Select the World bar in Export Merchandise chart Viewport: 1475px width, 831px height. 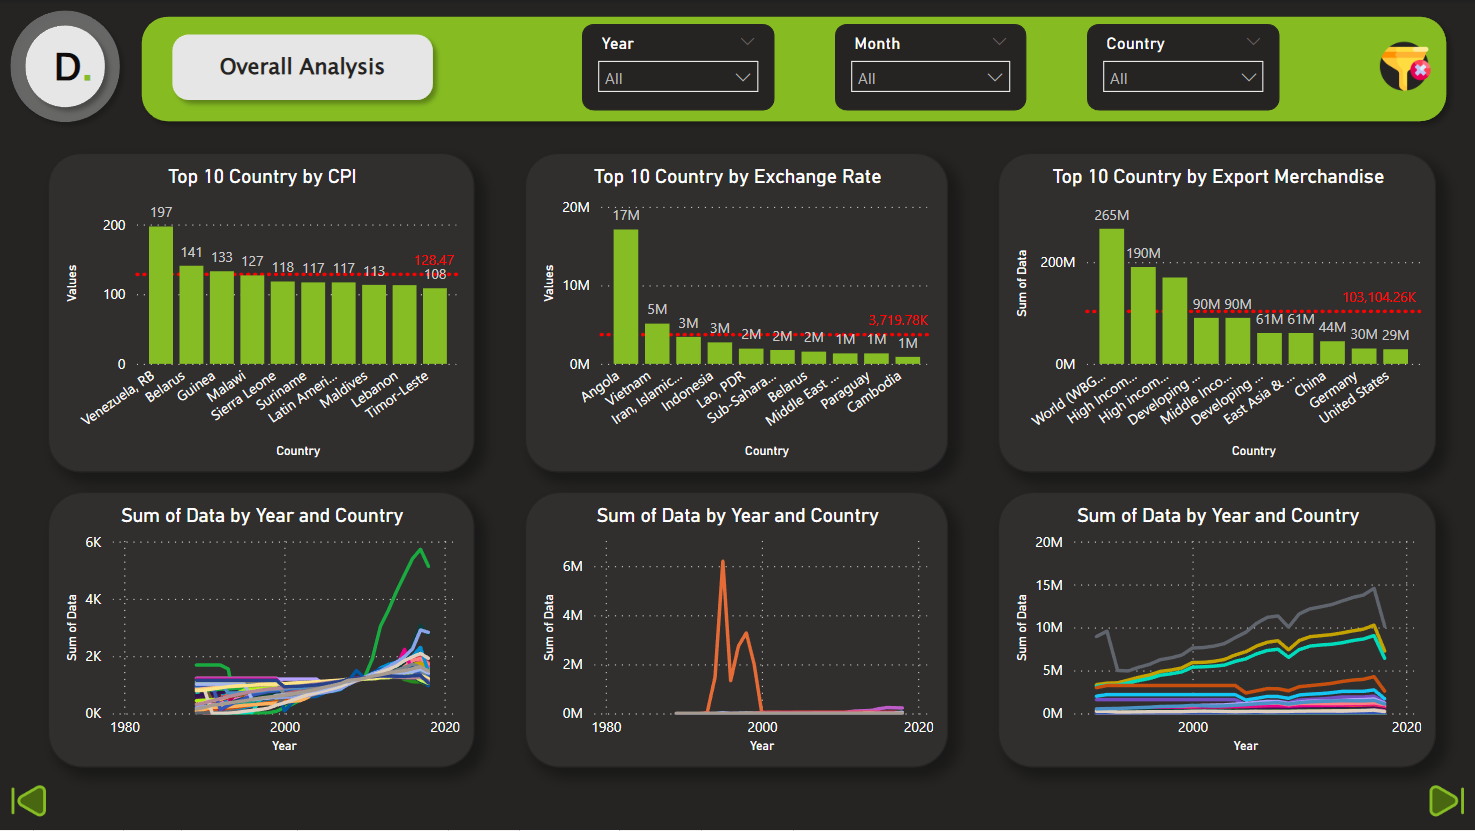coord(1111,297)
